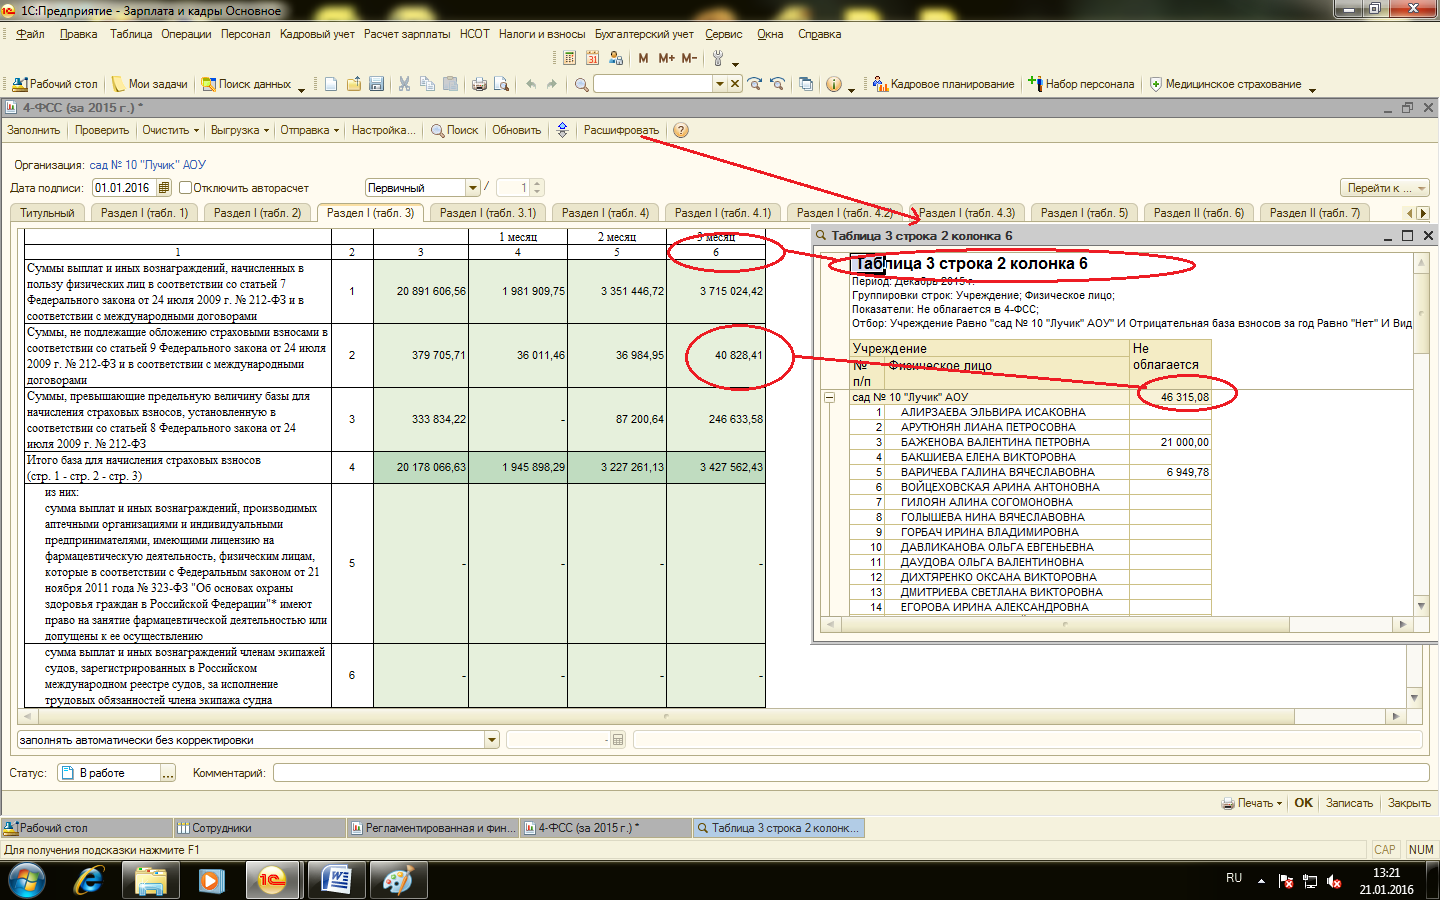Open the Первичный dropdown list

(473, 188)
